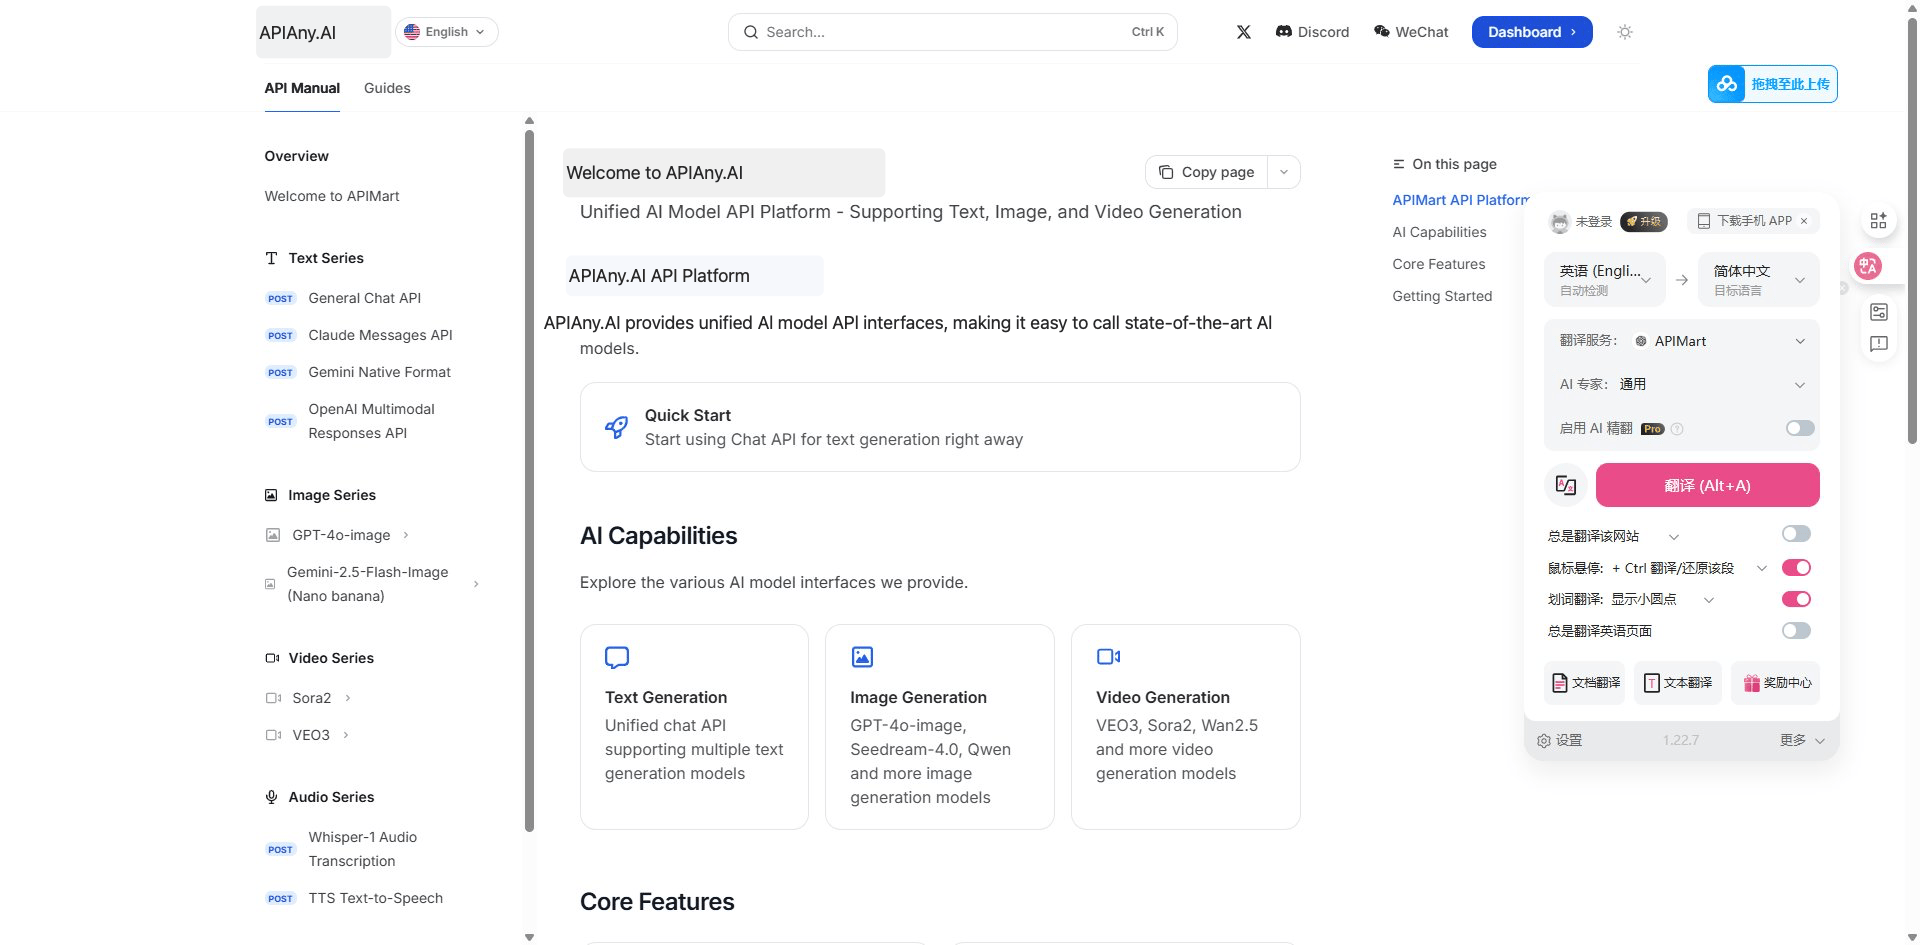Click the GPT-4o-image icon in sidebar
Image resolution: width=1920 pixels, height=945 pixels.
tap(273, 535)
